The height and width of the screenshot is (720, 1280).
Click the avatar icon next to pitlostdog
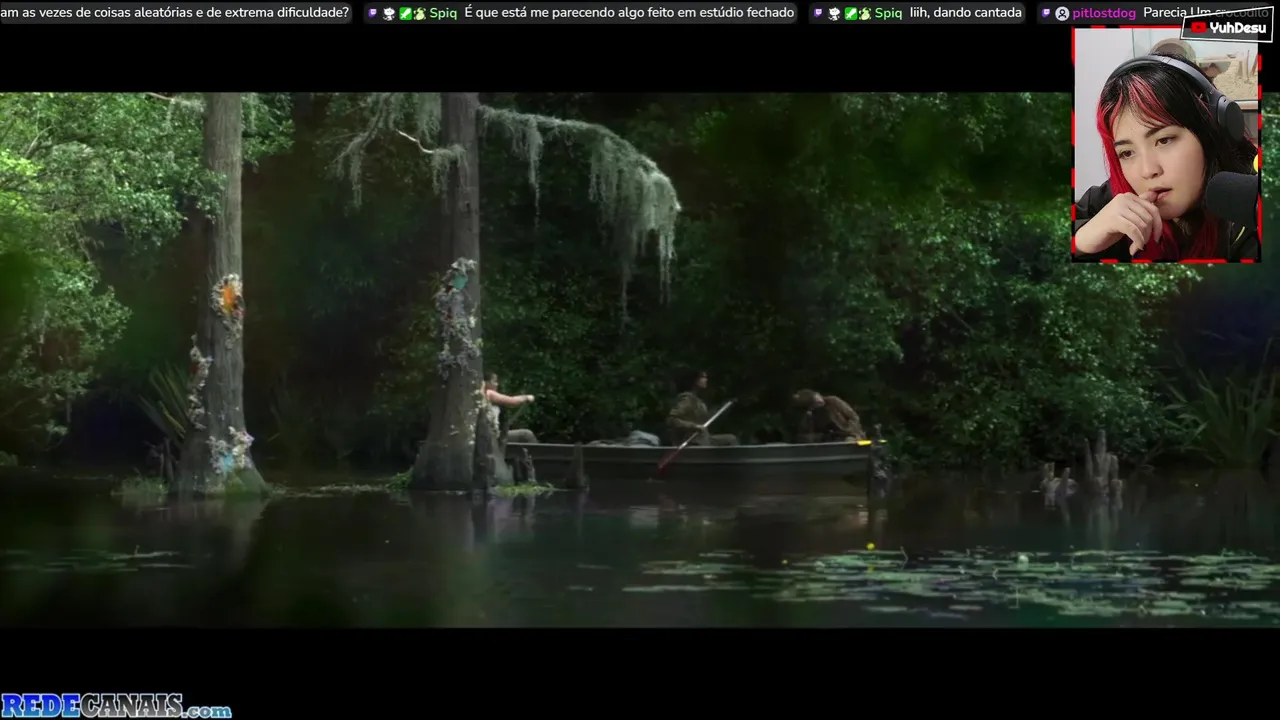point(1062,13)
